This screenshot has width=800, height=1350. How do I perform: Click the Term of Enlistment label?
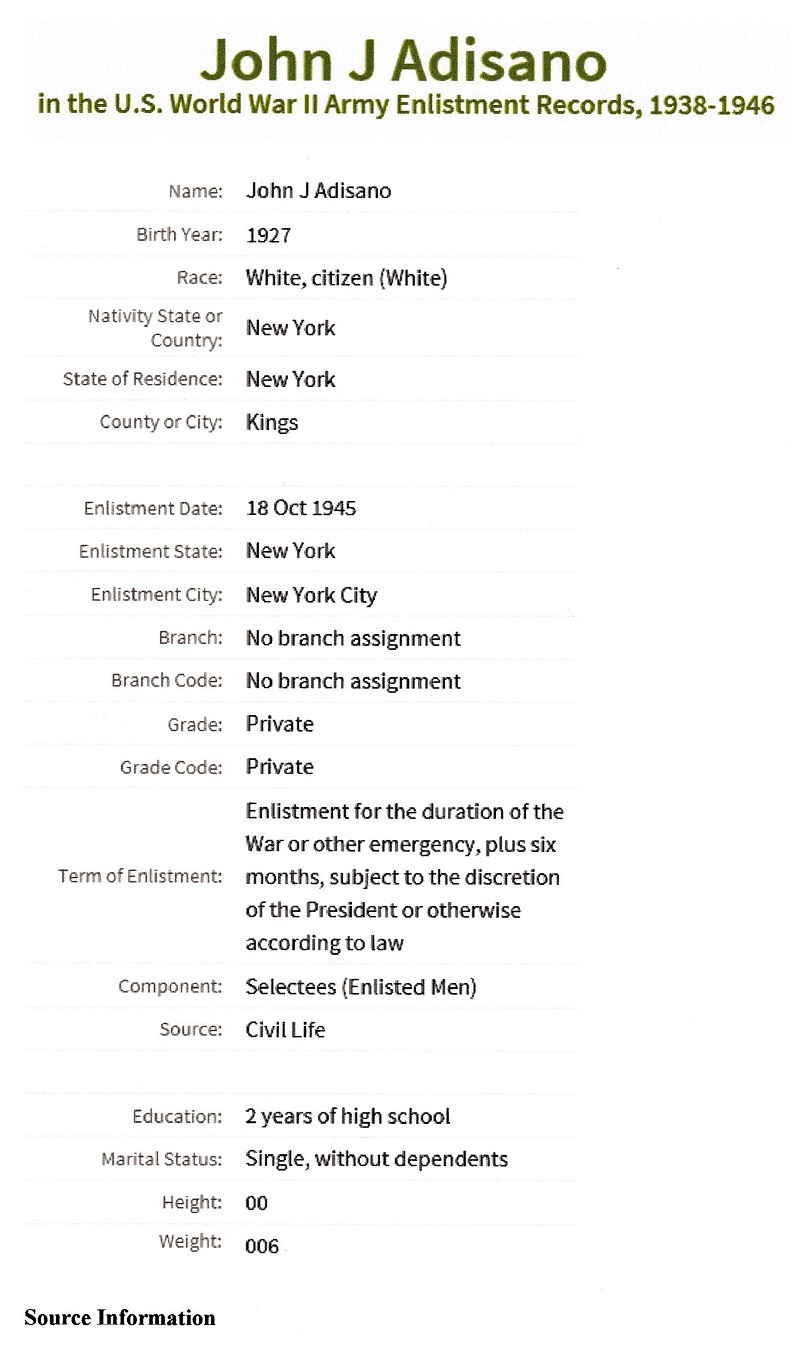coord(140,876)
